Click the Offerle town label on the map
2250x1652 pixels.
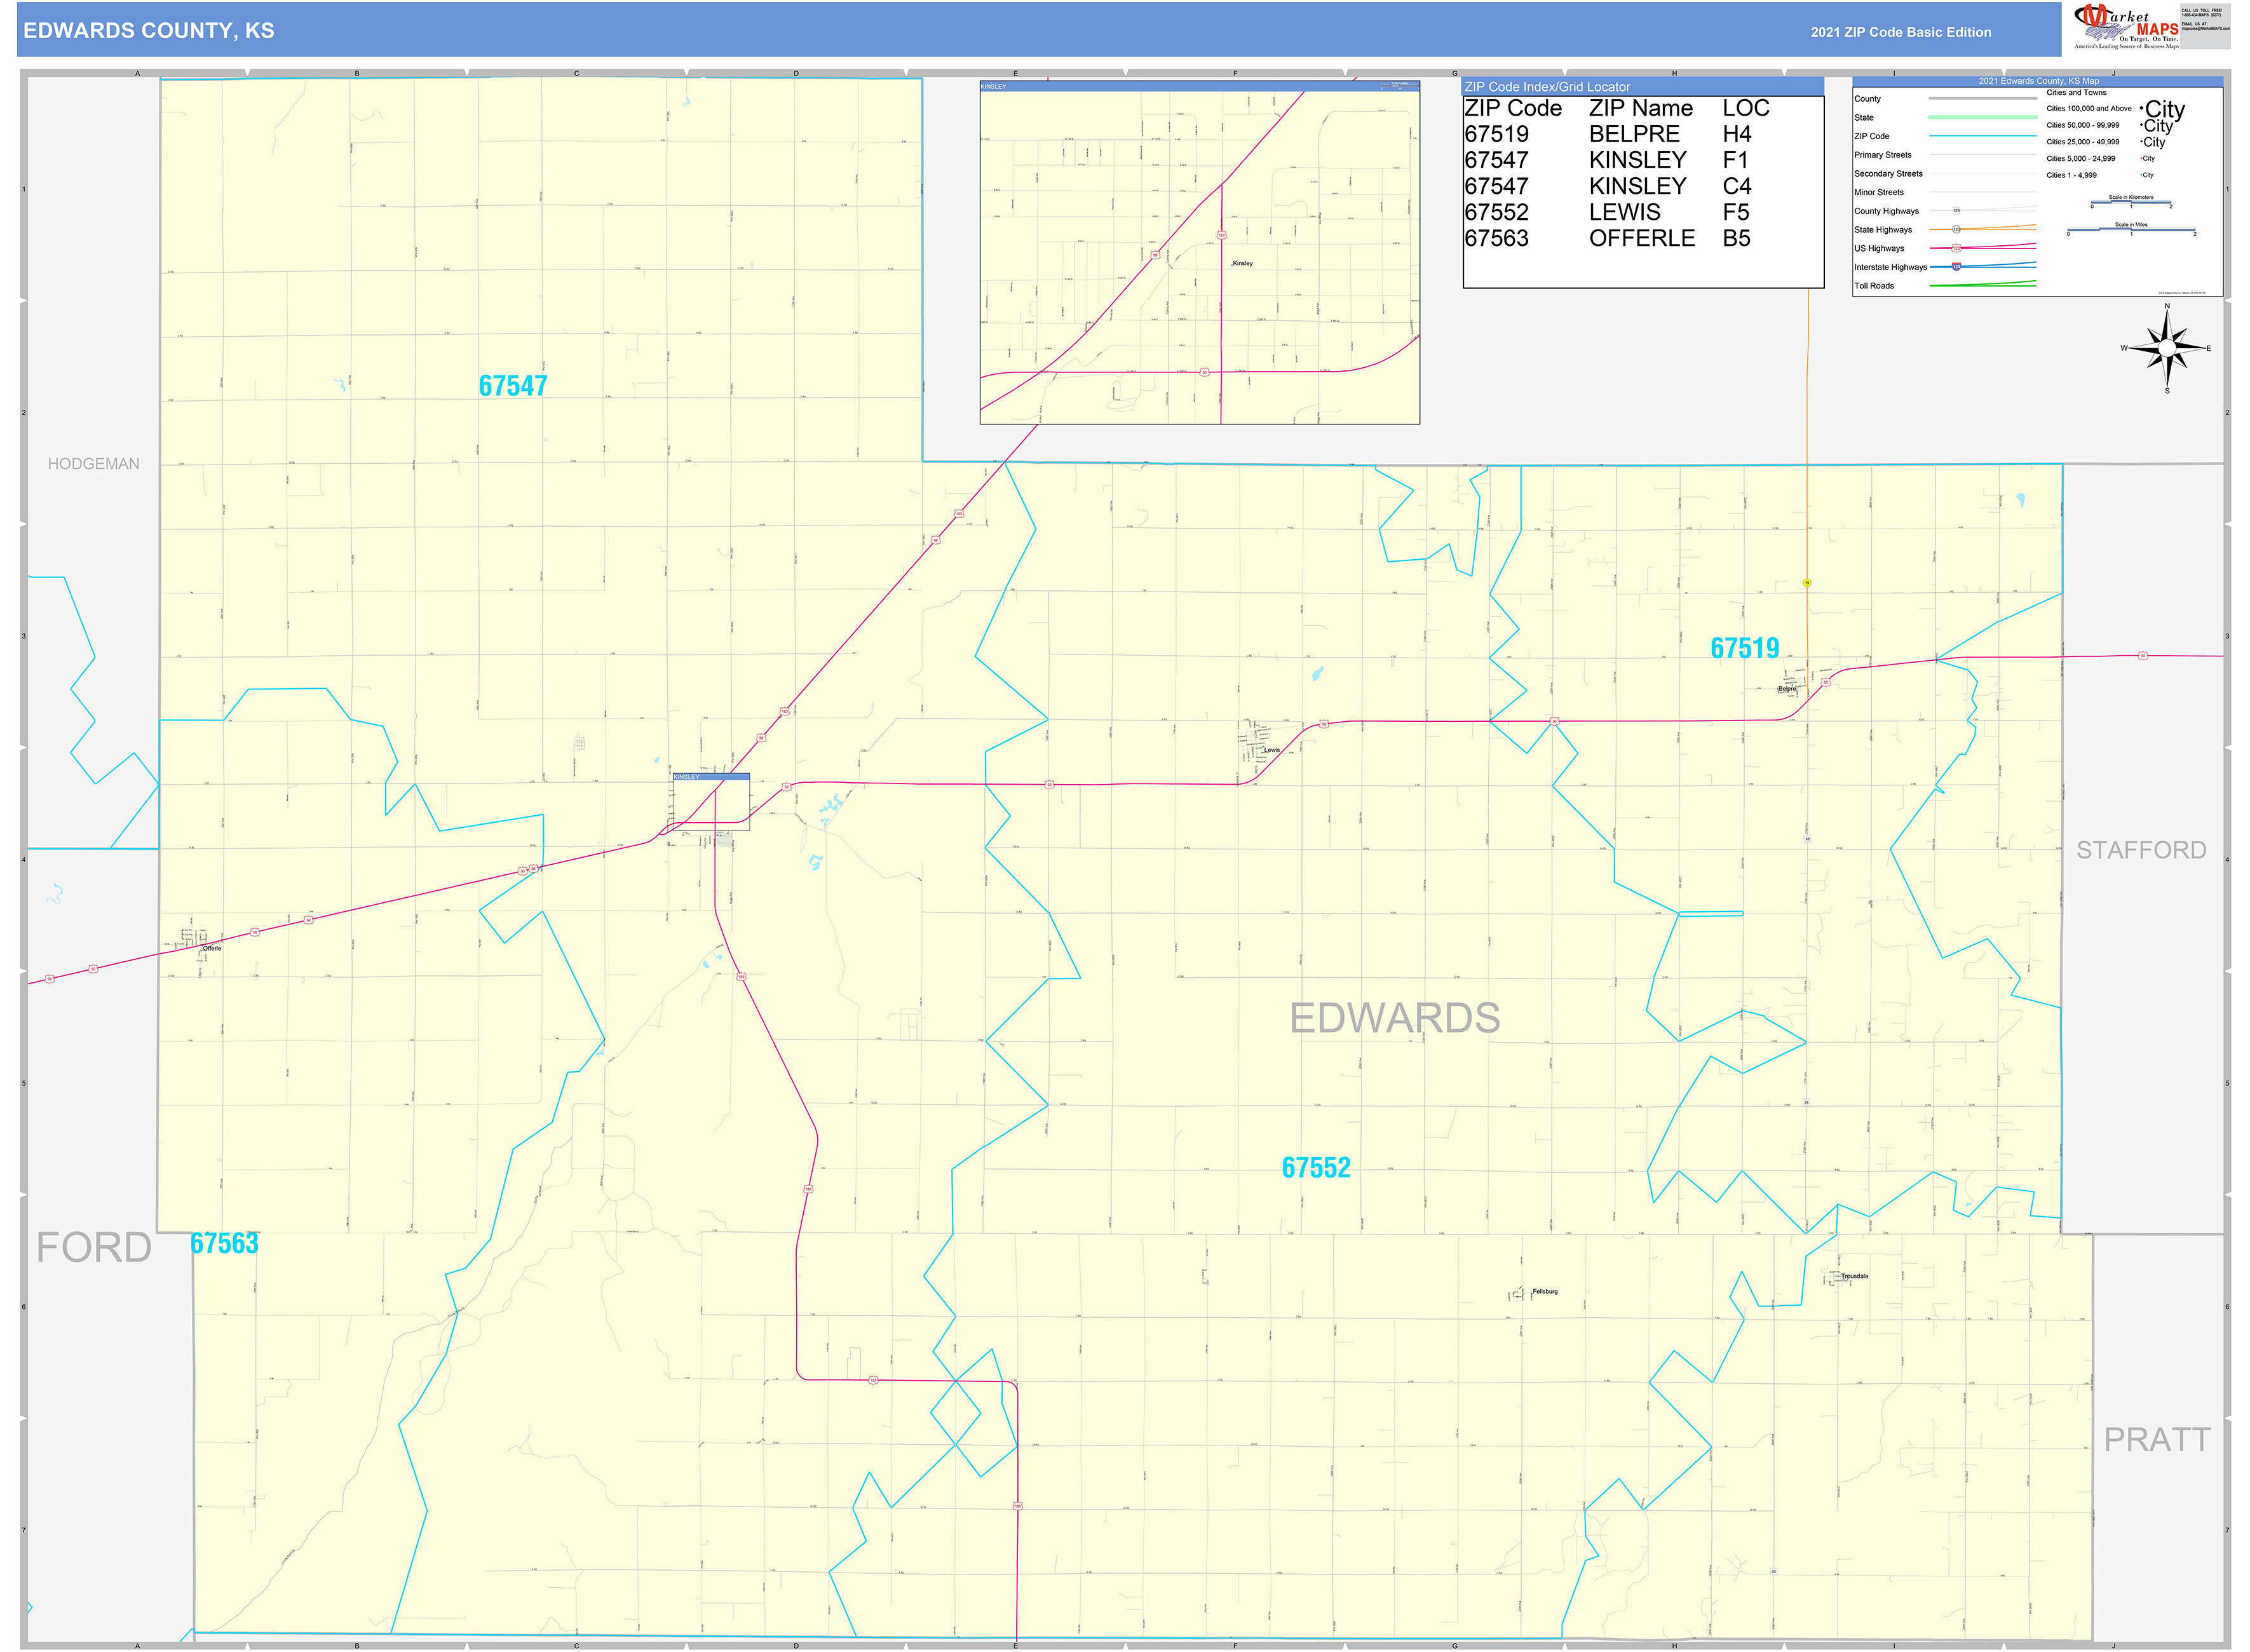(x=212, y=948)
